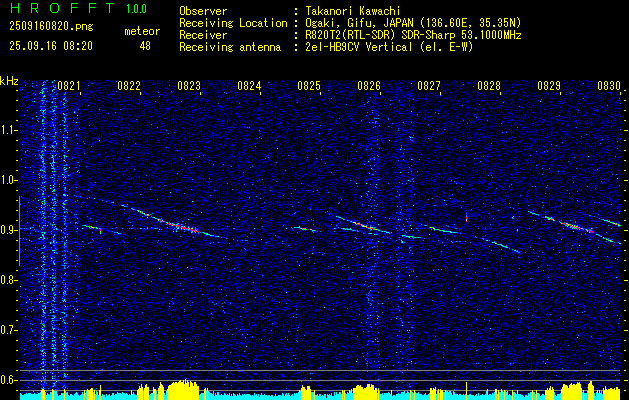Click the bright red echo trace near 0823
This screenshot has width=629, height=400.
pyautogui.click(x=185, y=227)
